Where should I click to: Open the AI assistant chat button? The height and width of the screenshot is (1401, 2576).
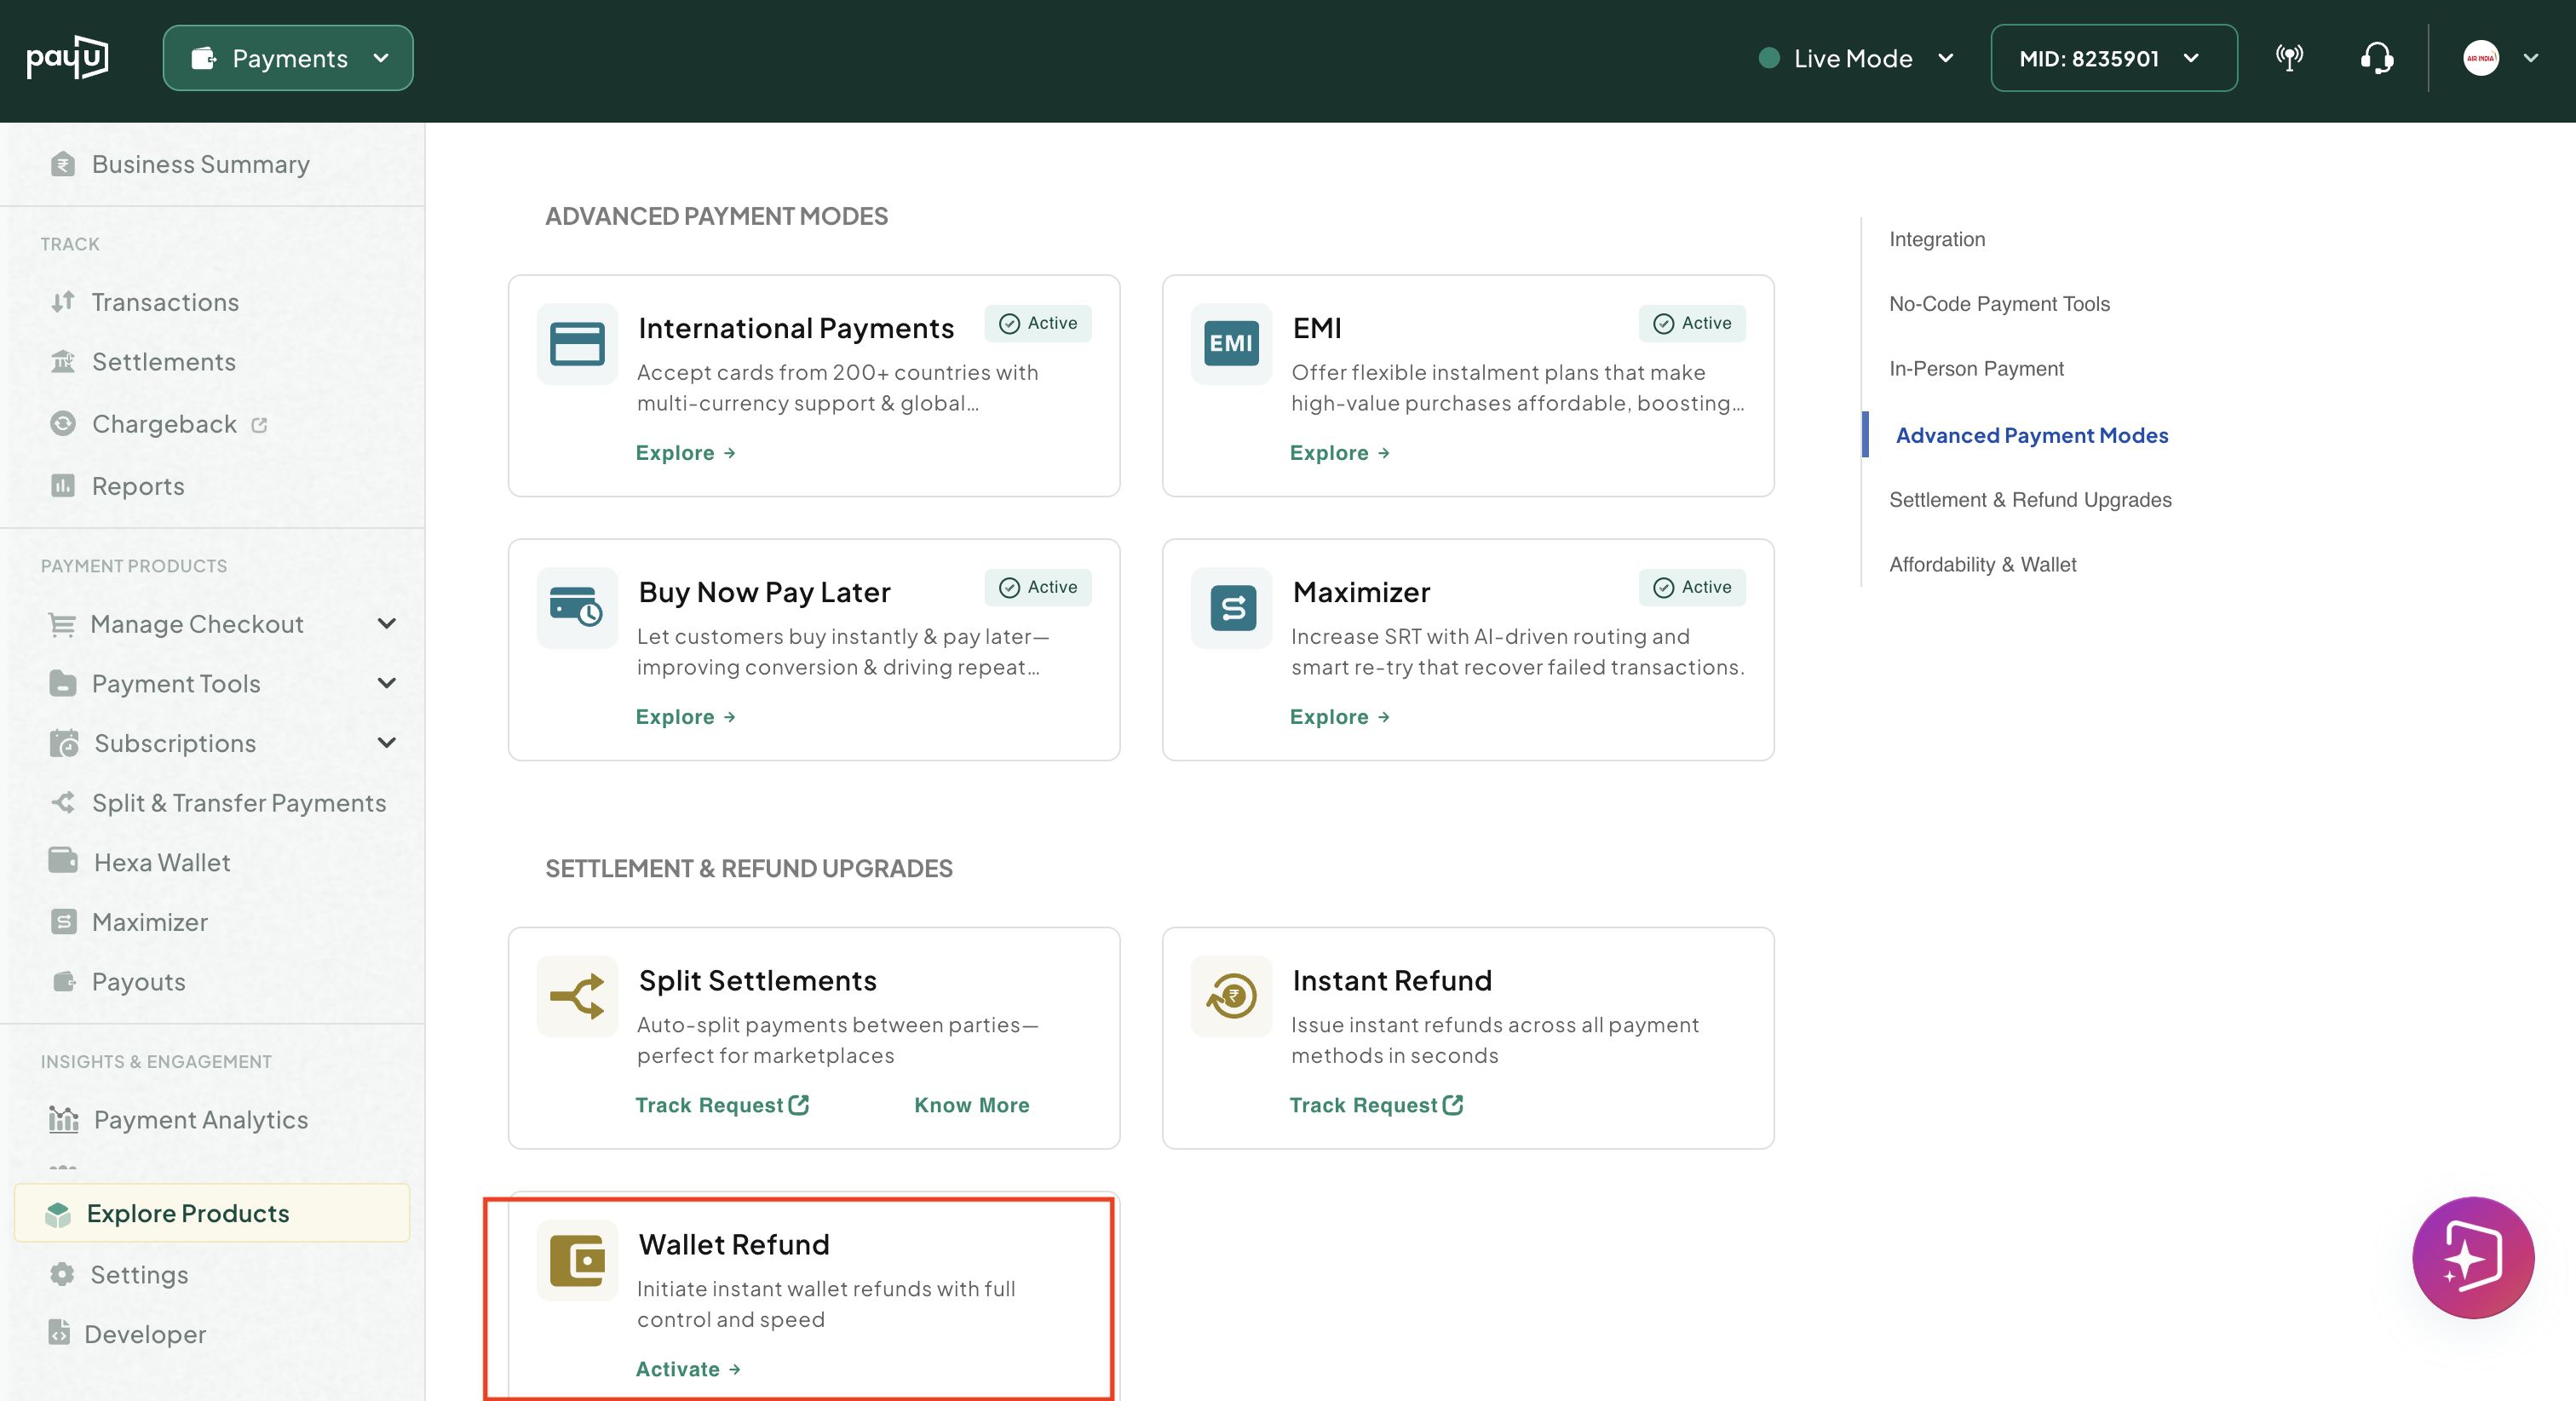[2472, 1257]
